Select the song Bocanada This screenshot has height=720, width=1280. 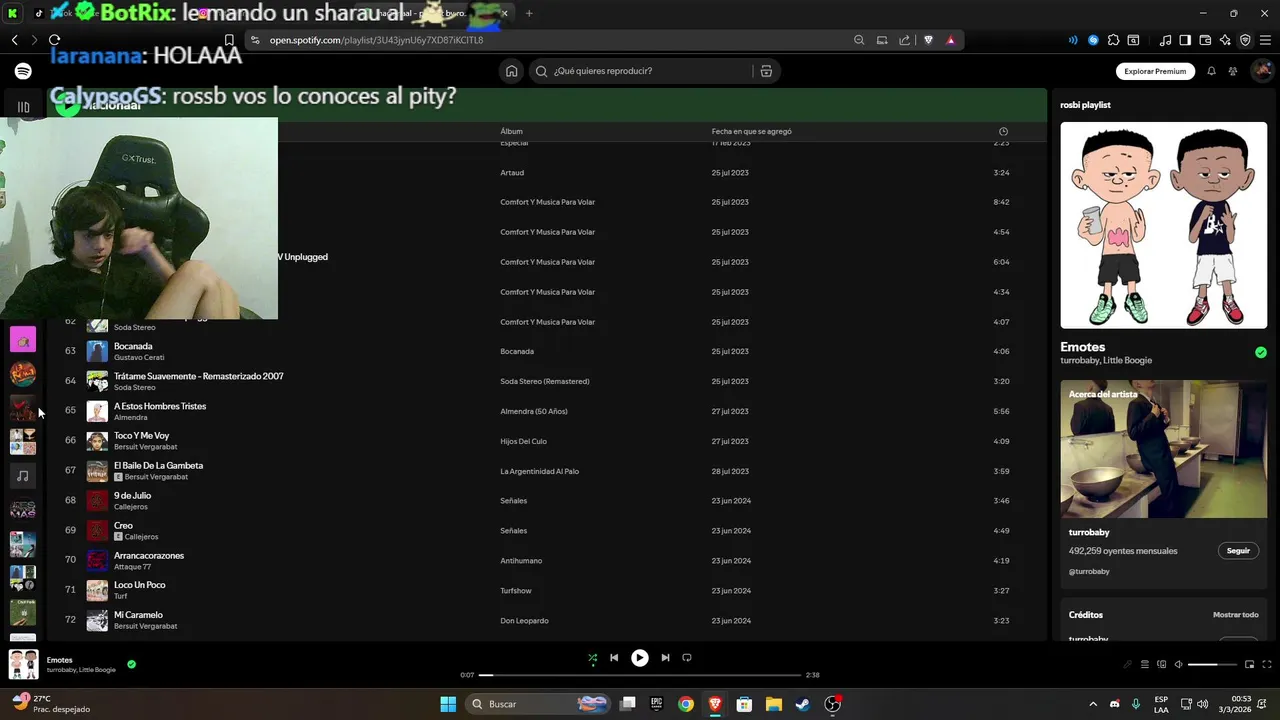pyautogui.click(x=133, y=346)
